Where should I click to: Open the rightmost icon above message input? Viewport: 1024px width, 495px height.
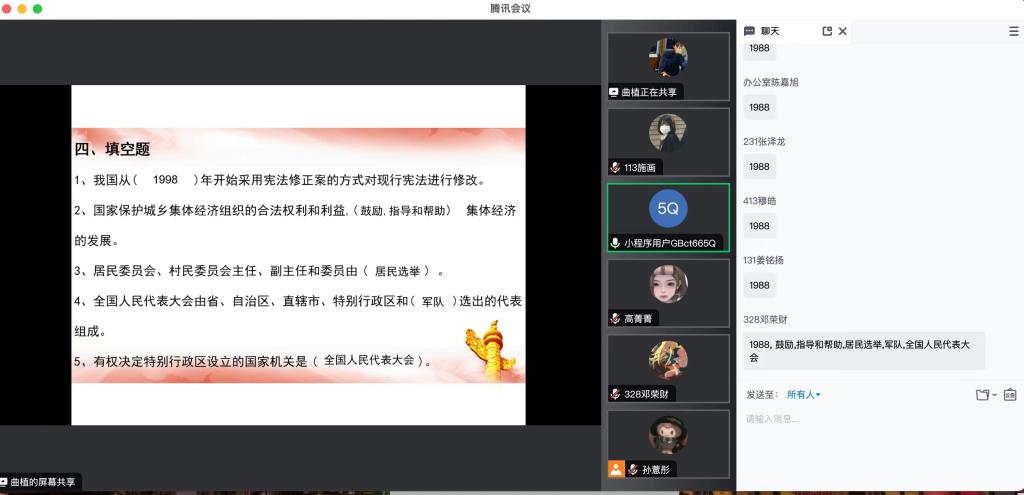(1010, 395)
